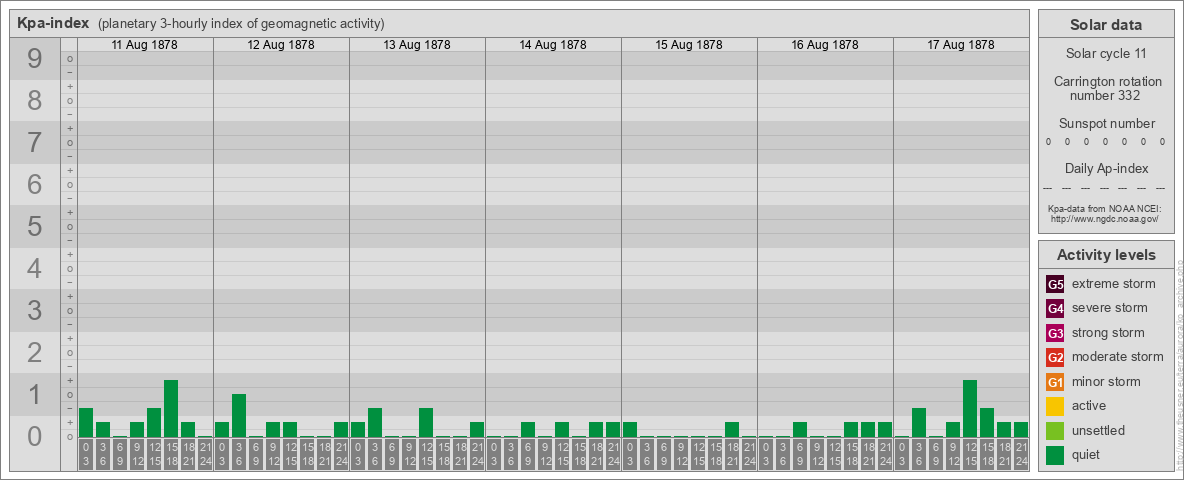This screenshot has height=480, width=1184.
Task: Select the 13 Aug 1878 date header
Action: pyautogui.click(x=417, y=45)
